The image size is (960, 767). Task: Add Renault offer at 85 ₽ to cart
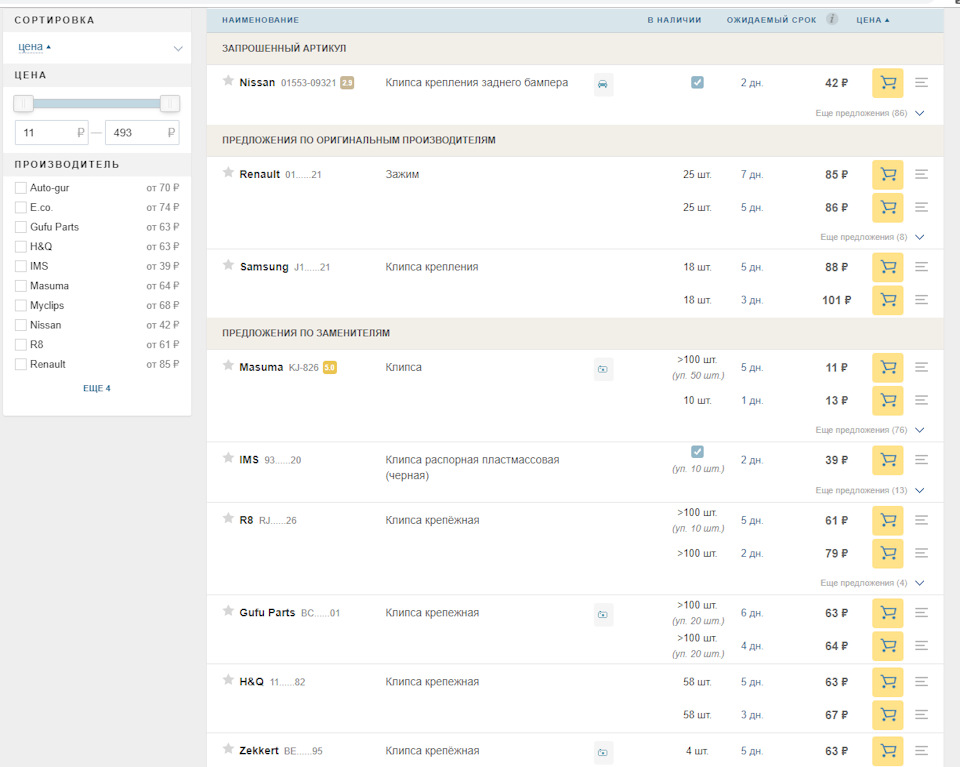click(887, 174)
